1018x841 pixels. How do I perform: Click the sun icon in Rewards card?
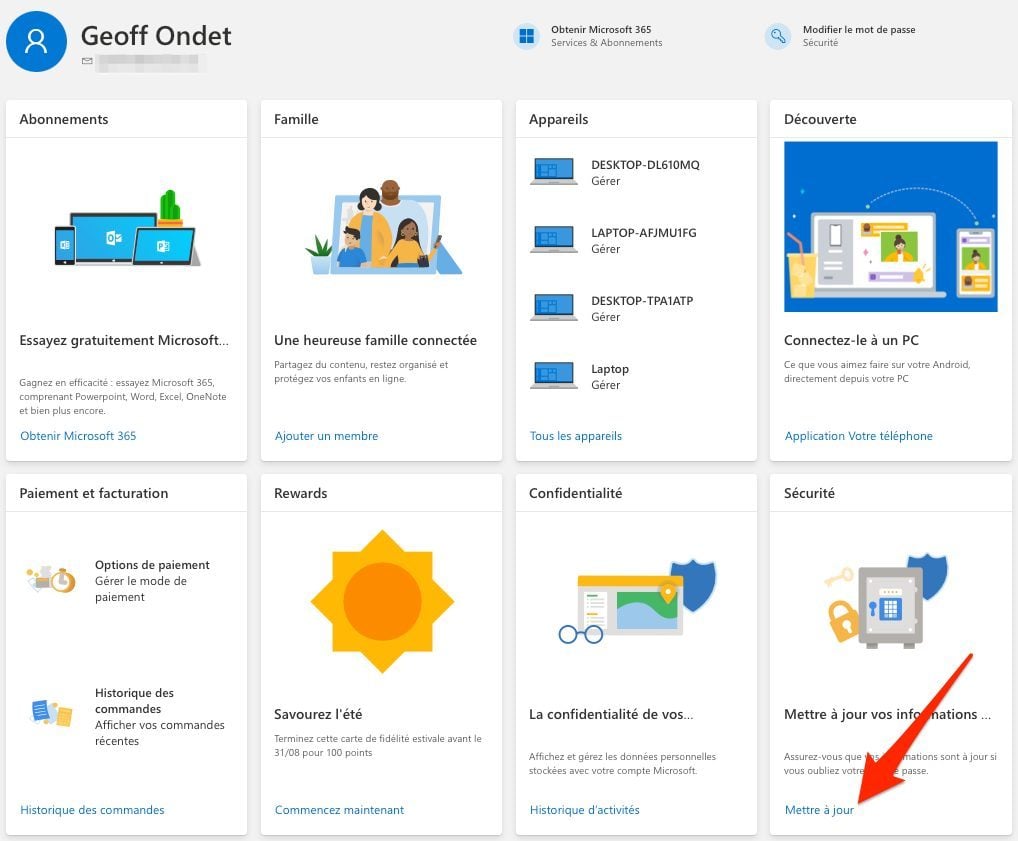[382, 601]
